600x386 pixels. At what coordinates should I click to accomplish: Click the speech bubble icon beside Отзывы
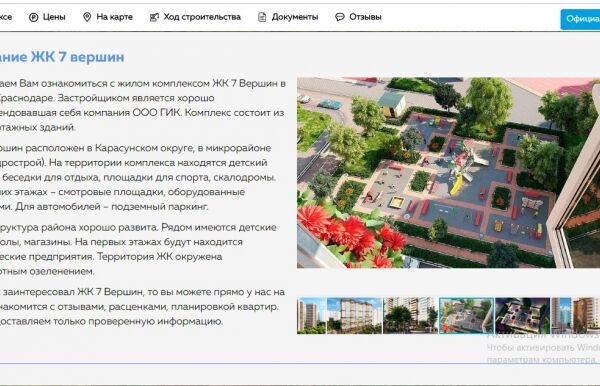[339, 17]
